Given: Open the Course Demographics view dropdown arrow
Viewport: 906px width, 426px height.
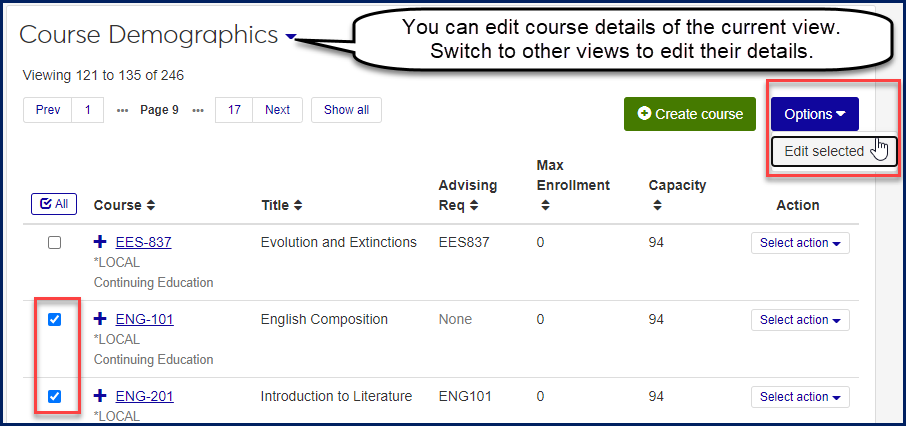Looking at the screenshot, I should [x=291, y=37].
